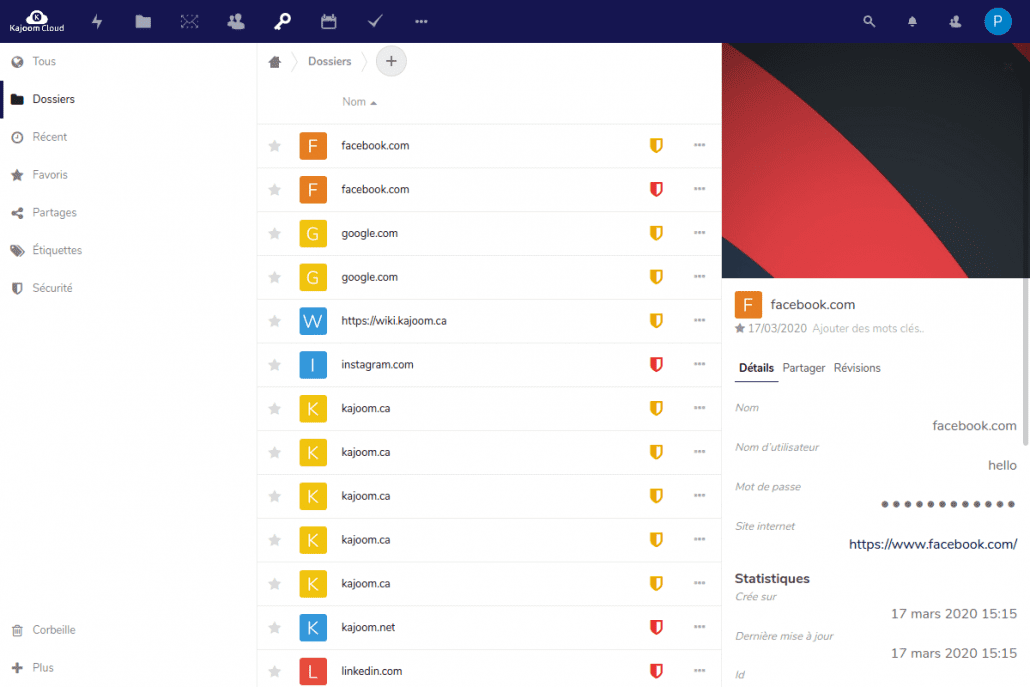Open actions menu for kajoom.net row

click(699, 627)
